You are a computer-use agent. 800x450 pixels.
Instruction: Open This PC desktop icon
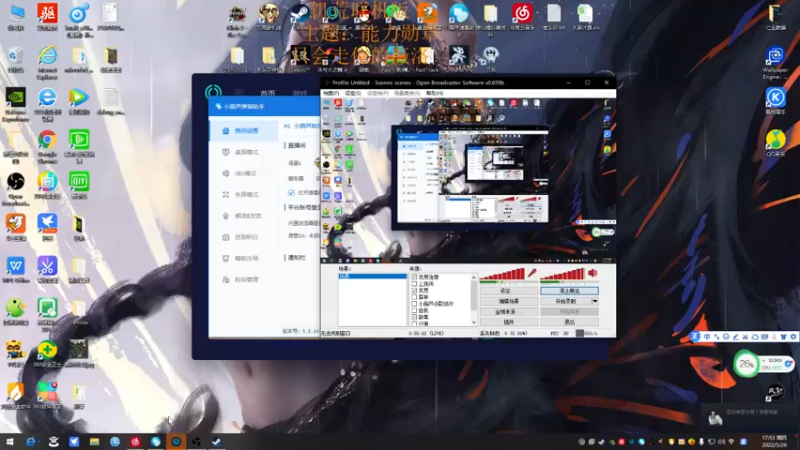tap(16, 17)
